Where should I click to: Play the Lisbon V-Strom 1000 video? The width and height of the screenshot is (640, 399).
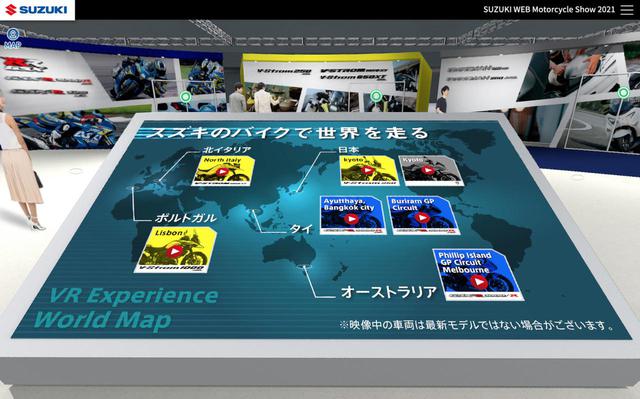pos(175,250)
